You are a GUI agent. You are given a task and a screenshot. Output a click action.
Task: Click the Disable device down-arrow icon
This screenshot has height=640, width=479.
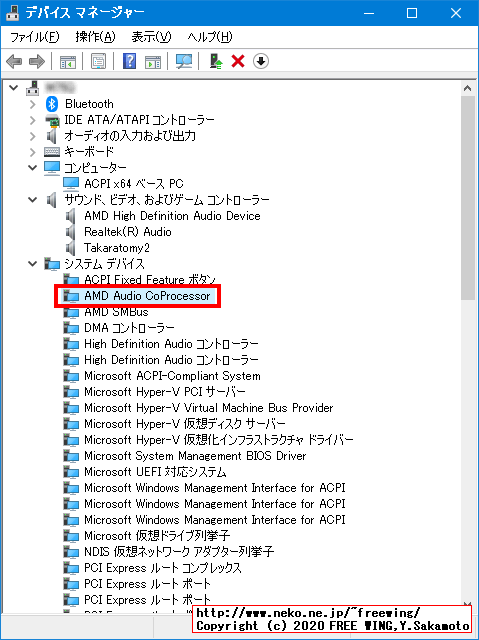[261, 62]
